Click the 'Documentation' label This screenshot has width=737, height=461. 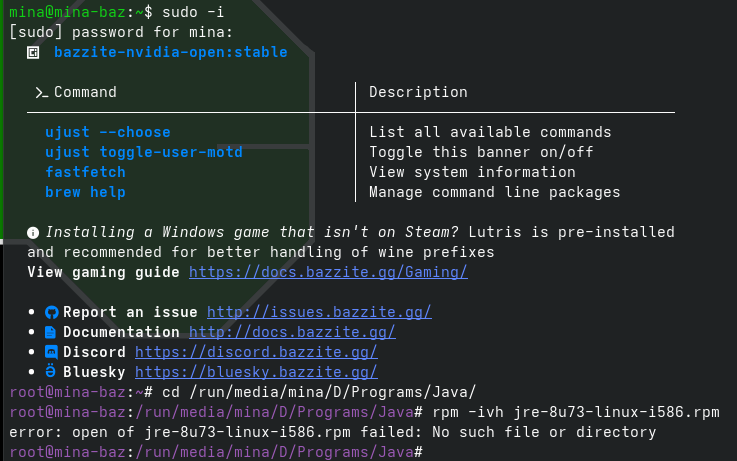coord(121,332)
